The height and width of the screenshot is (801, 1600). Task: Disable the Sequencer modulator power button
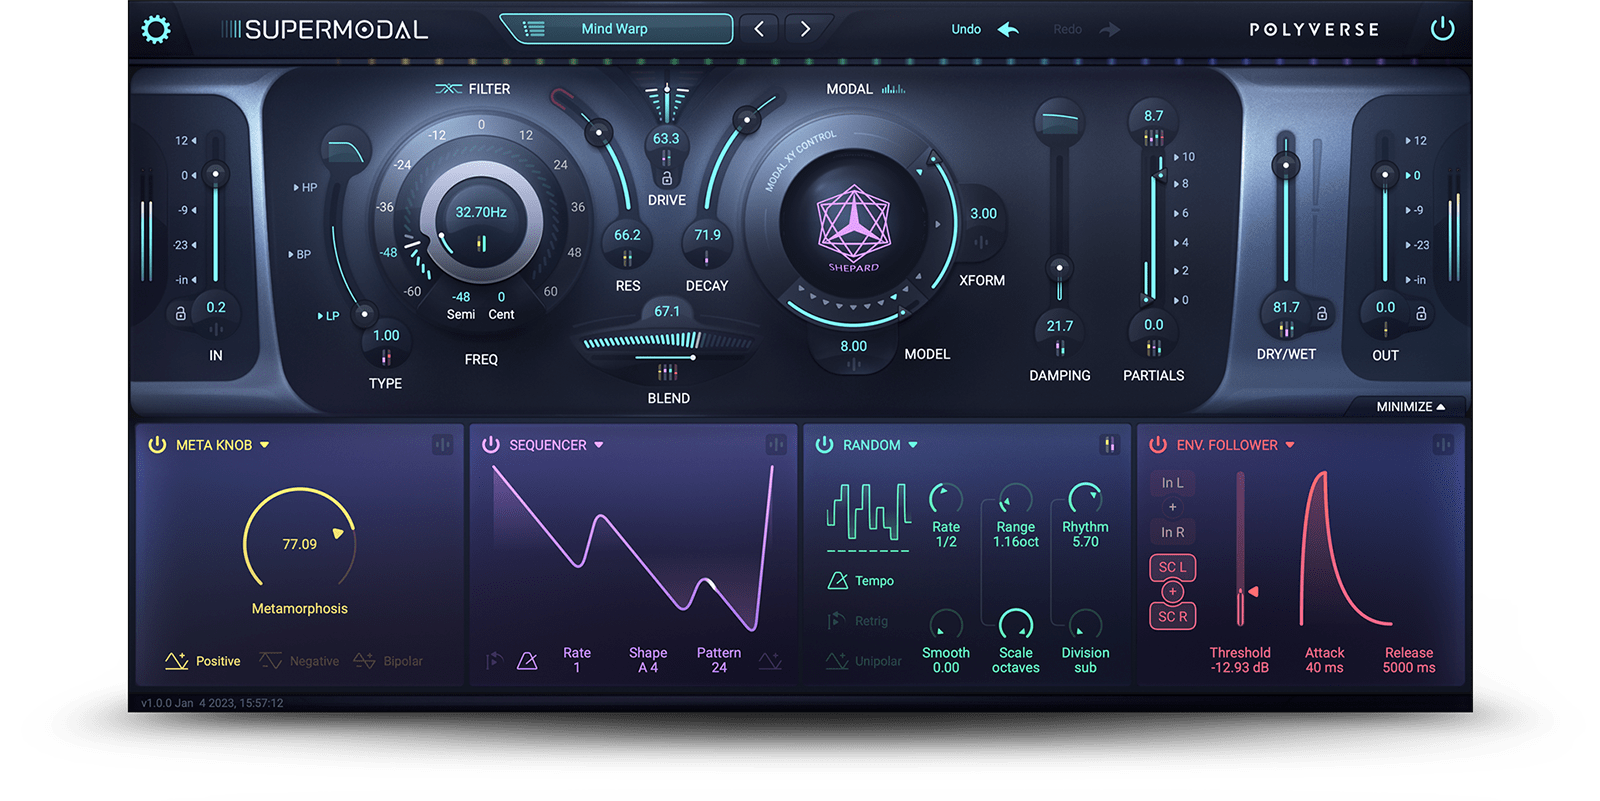tap(490, 445)
